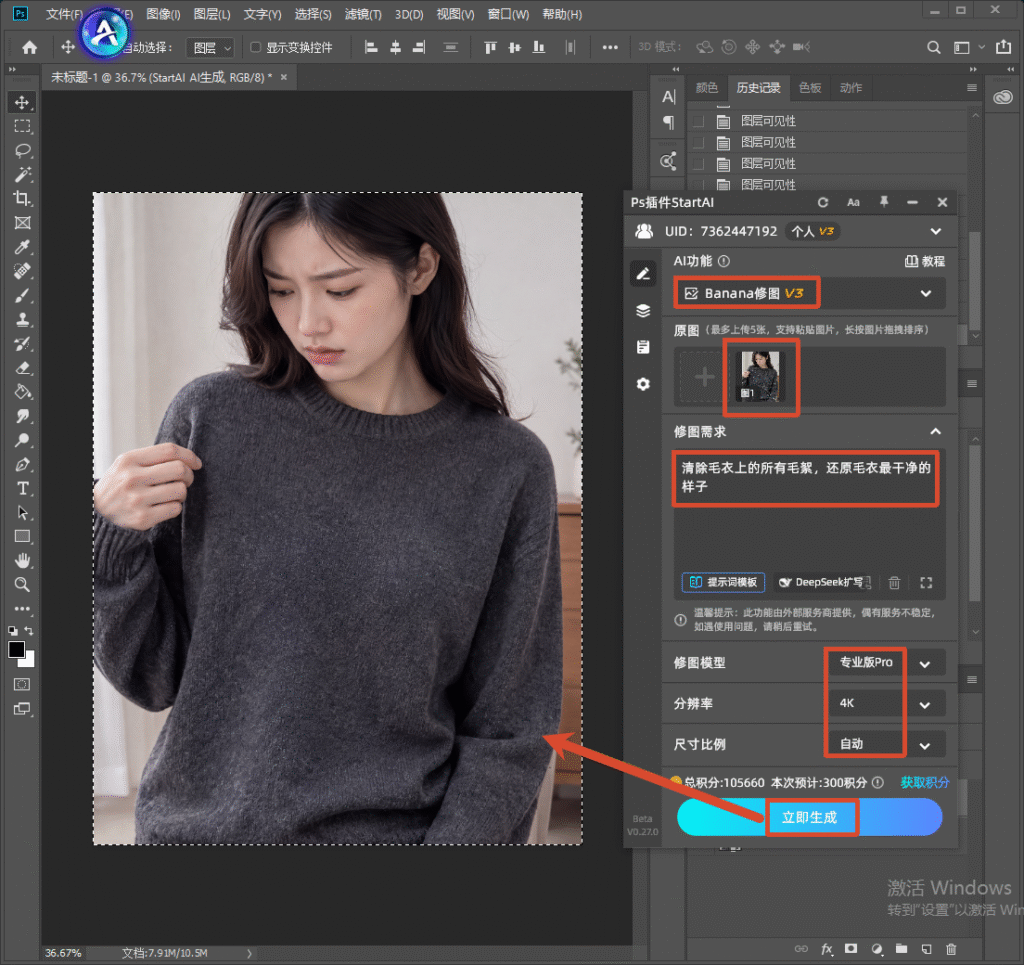Screen dimensions: 1024x965
Task: Select the Eyedropper tool
Action: 22,247
